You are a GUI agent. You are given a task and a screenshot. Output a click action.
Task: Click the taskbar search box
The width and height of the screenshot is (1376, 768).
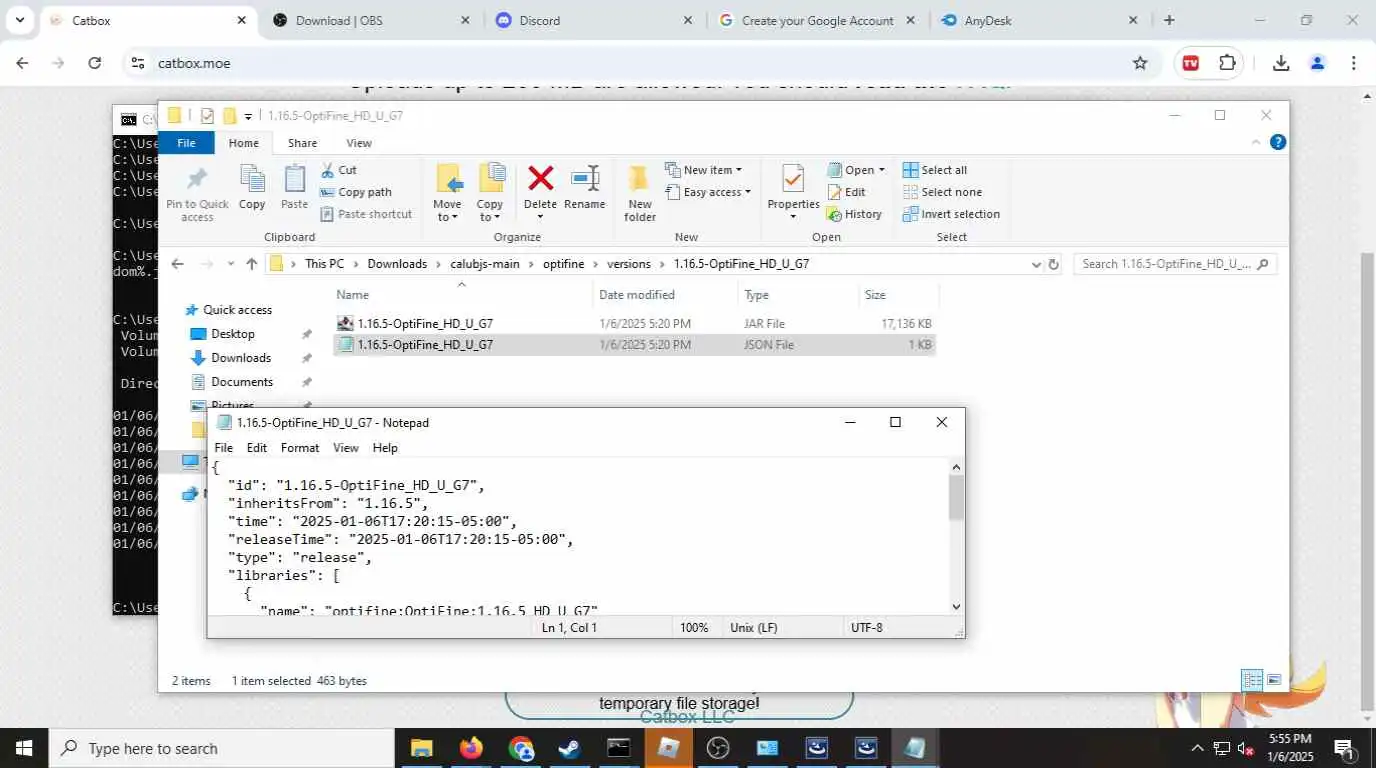click(221, 748)
